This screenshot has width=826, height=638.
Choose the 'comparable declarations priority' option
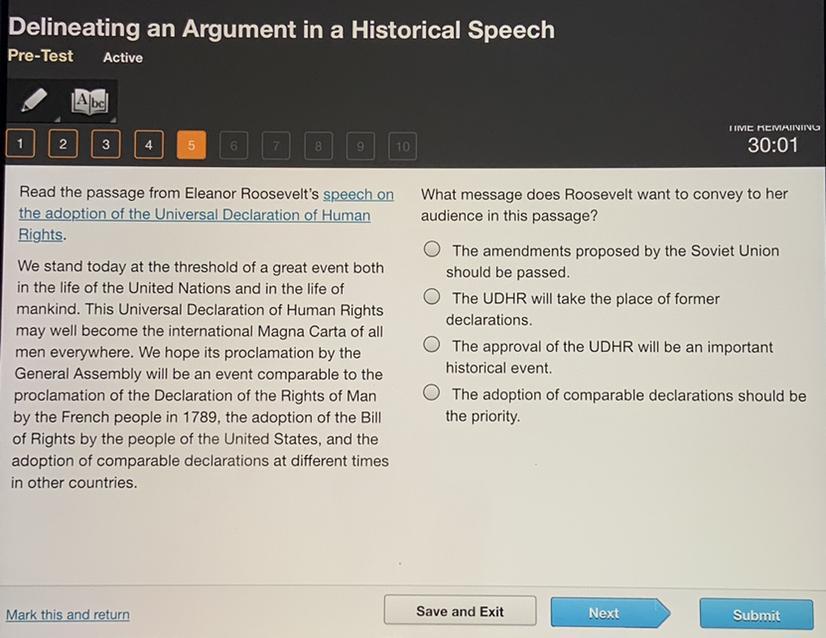(x=432, y=393)
